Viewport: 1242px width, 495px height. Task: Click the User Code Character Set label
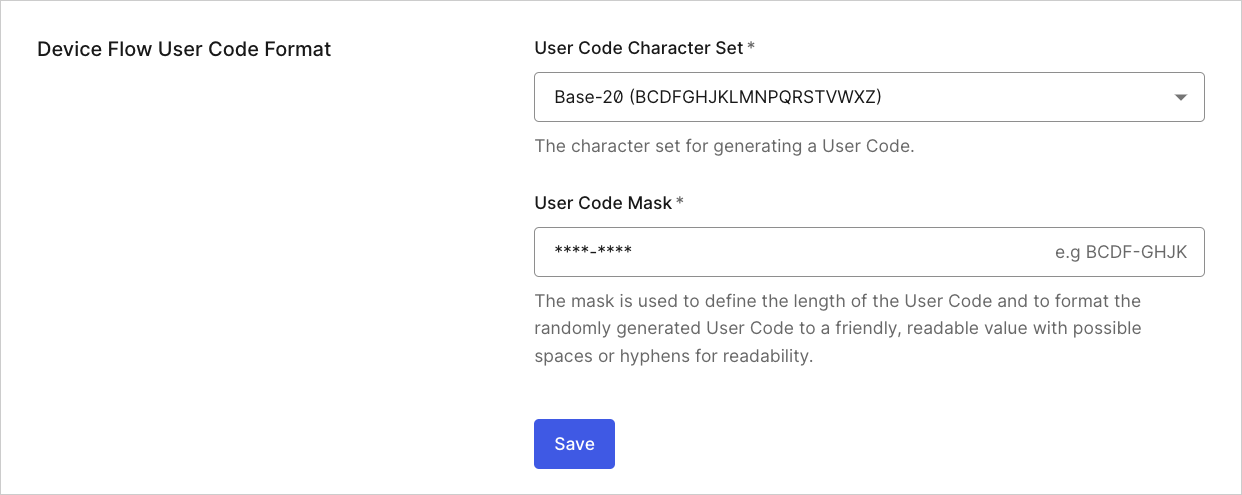click(x=639, y=47)
